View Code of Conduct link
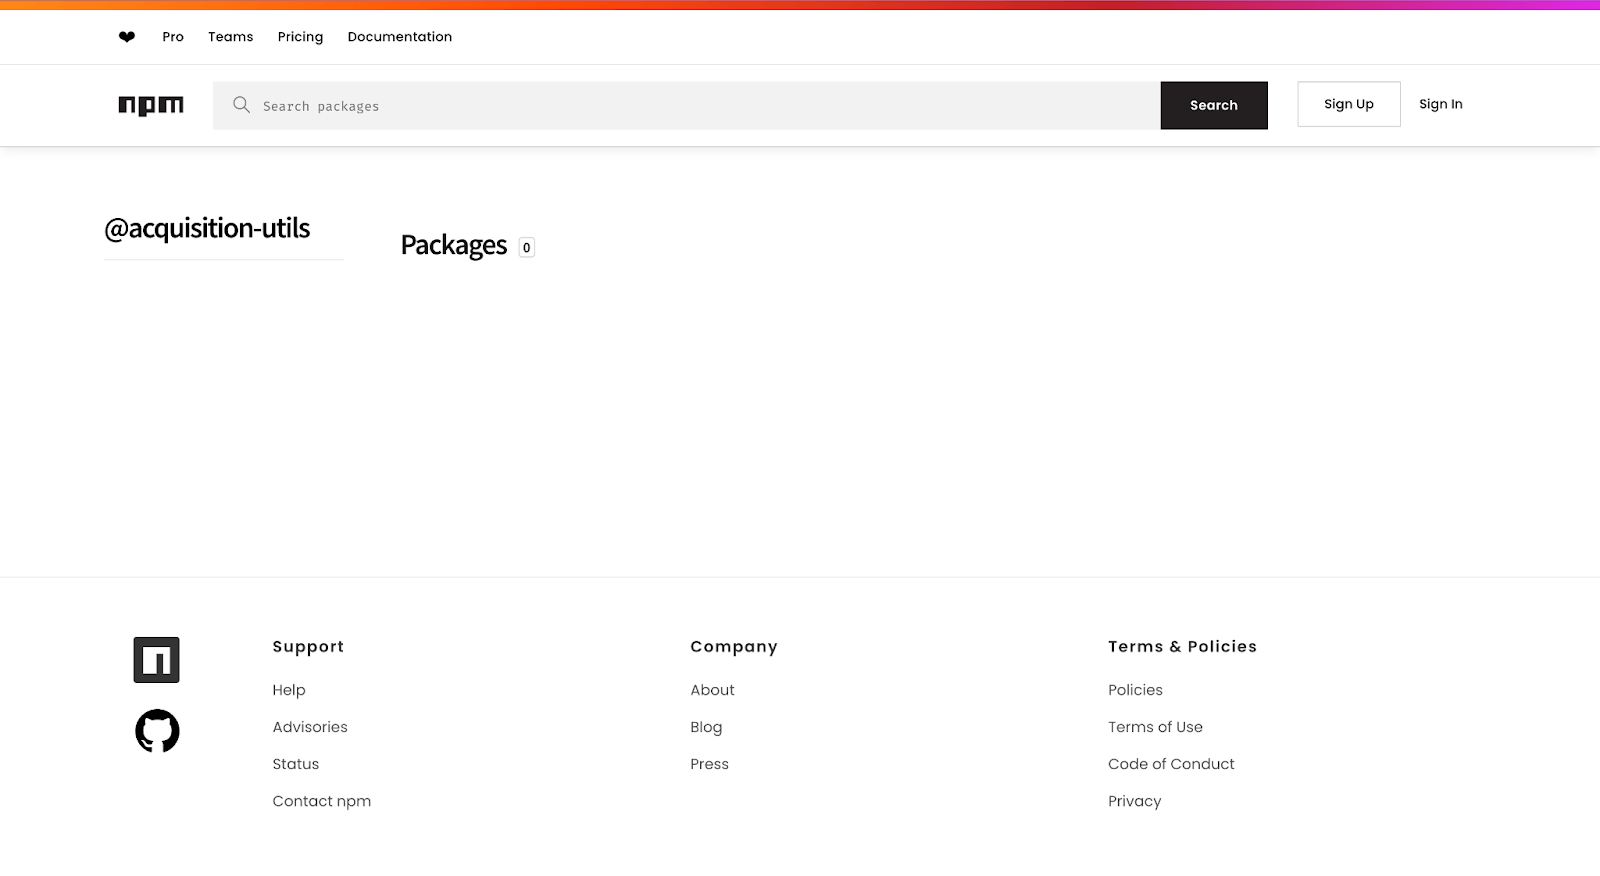 pos(1171,764)
